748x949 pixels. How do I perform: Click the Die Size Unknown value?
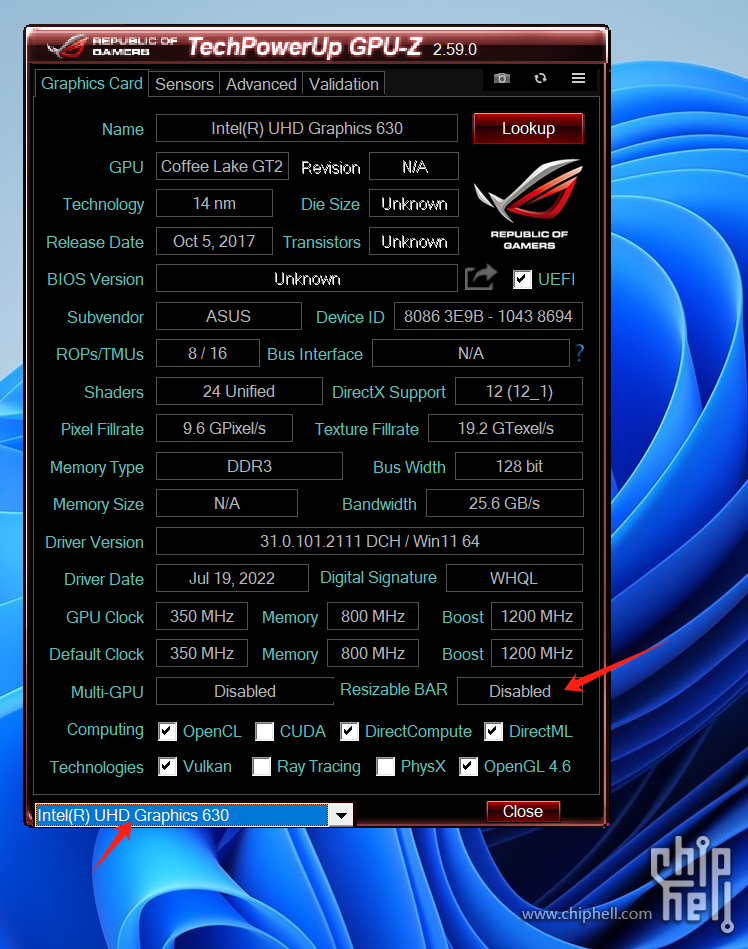414,203
